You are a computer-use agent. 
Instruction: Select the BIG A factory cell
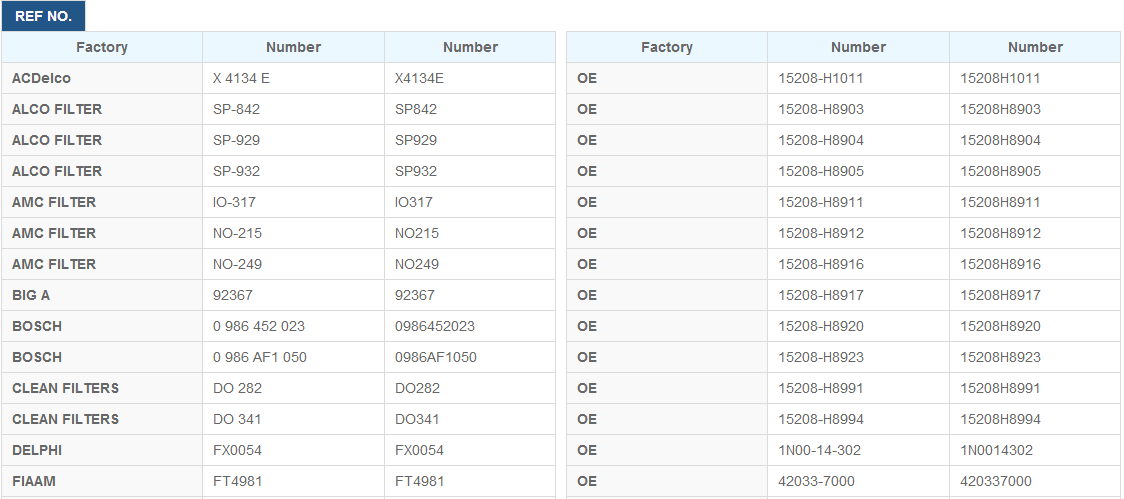[x=102, y=295]
